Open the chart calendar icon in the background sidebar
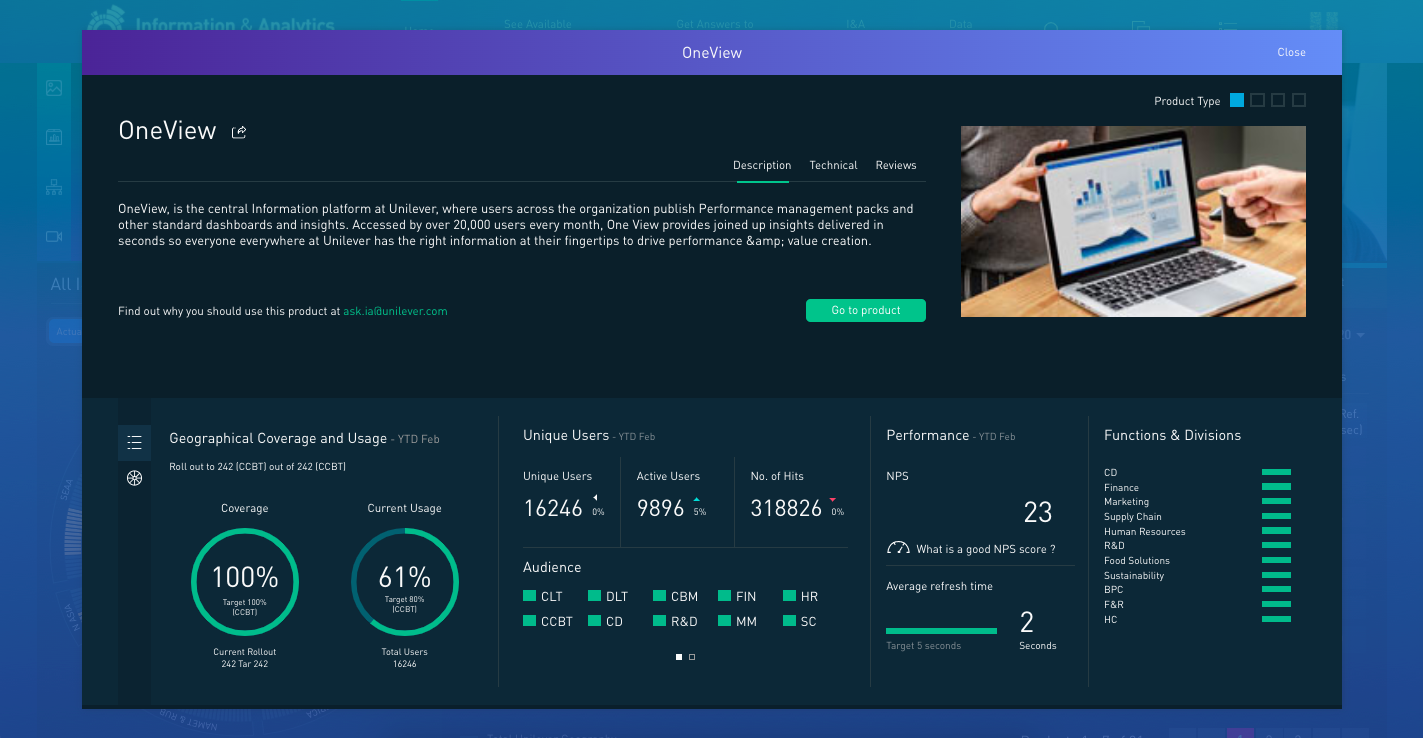 (54, 137)
